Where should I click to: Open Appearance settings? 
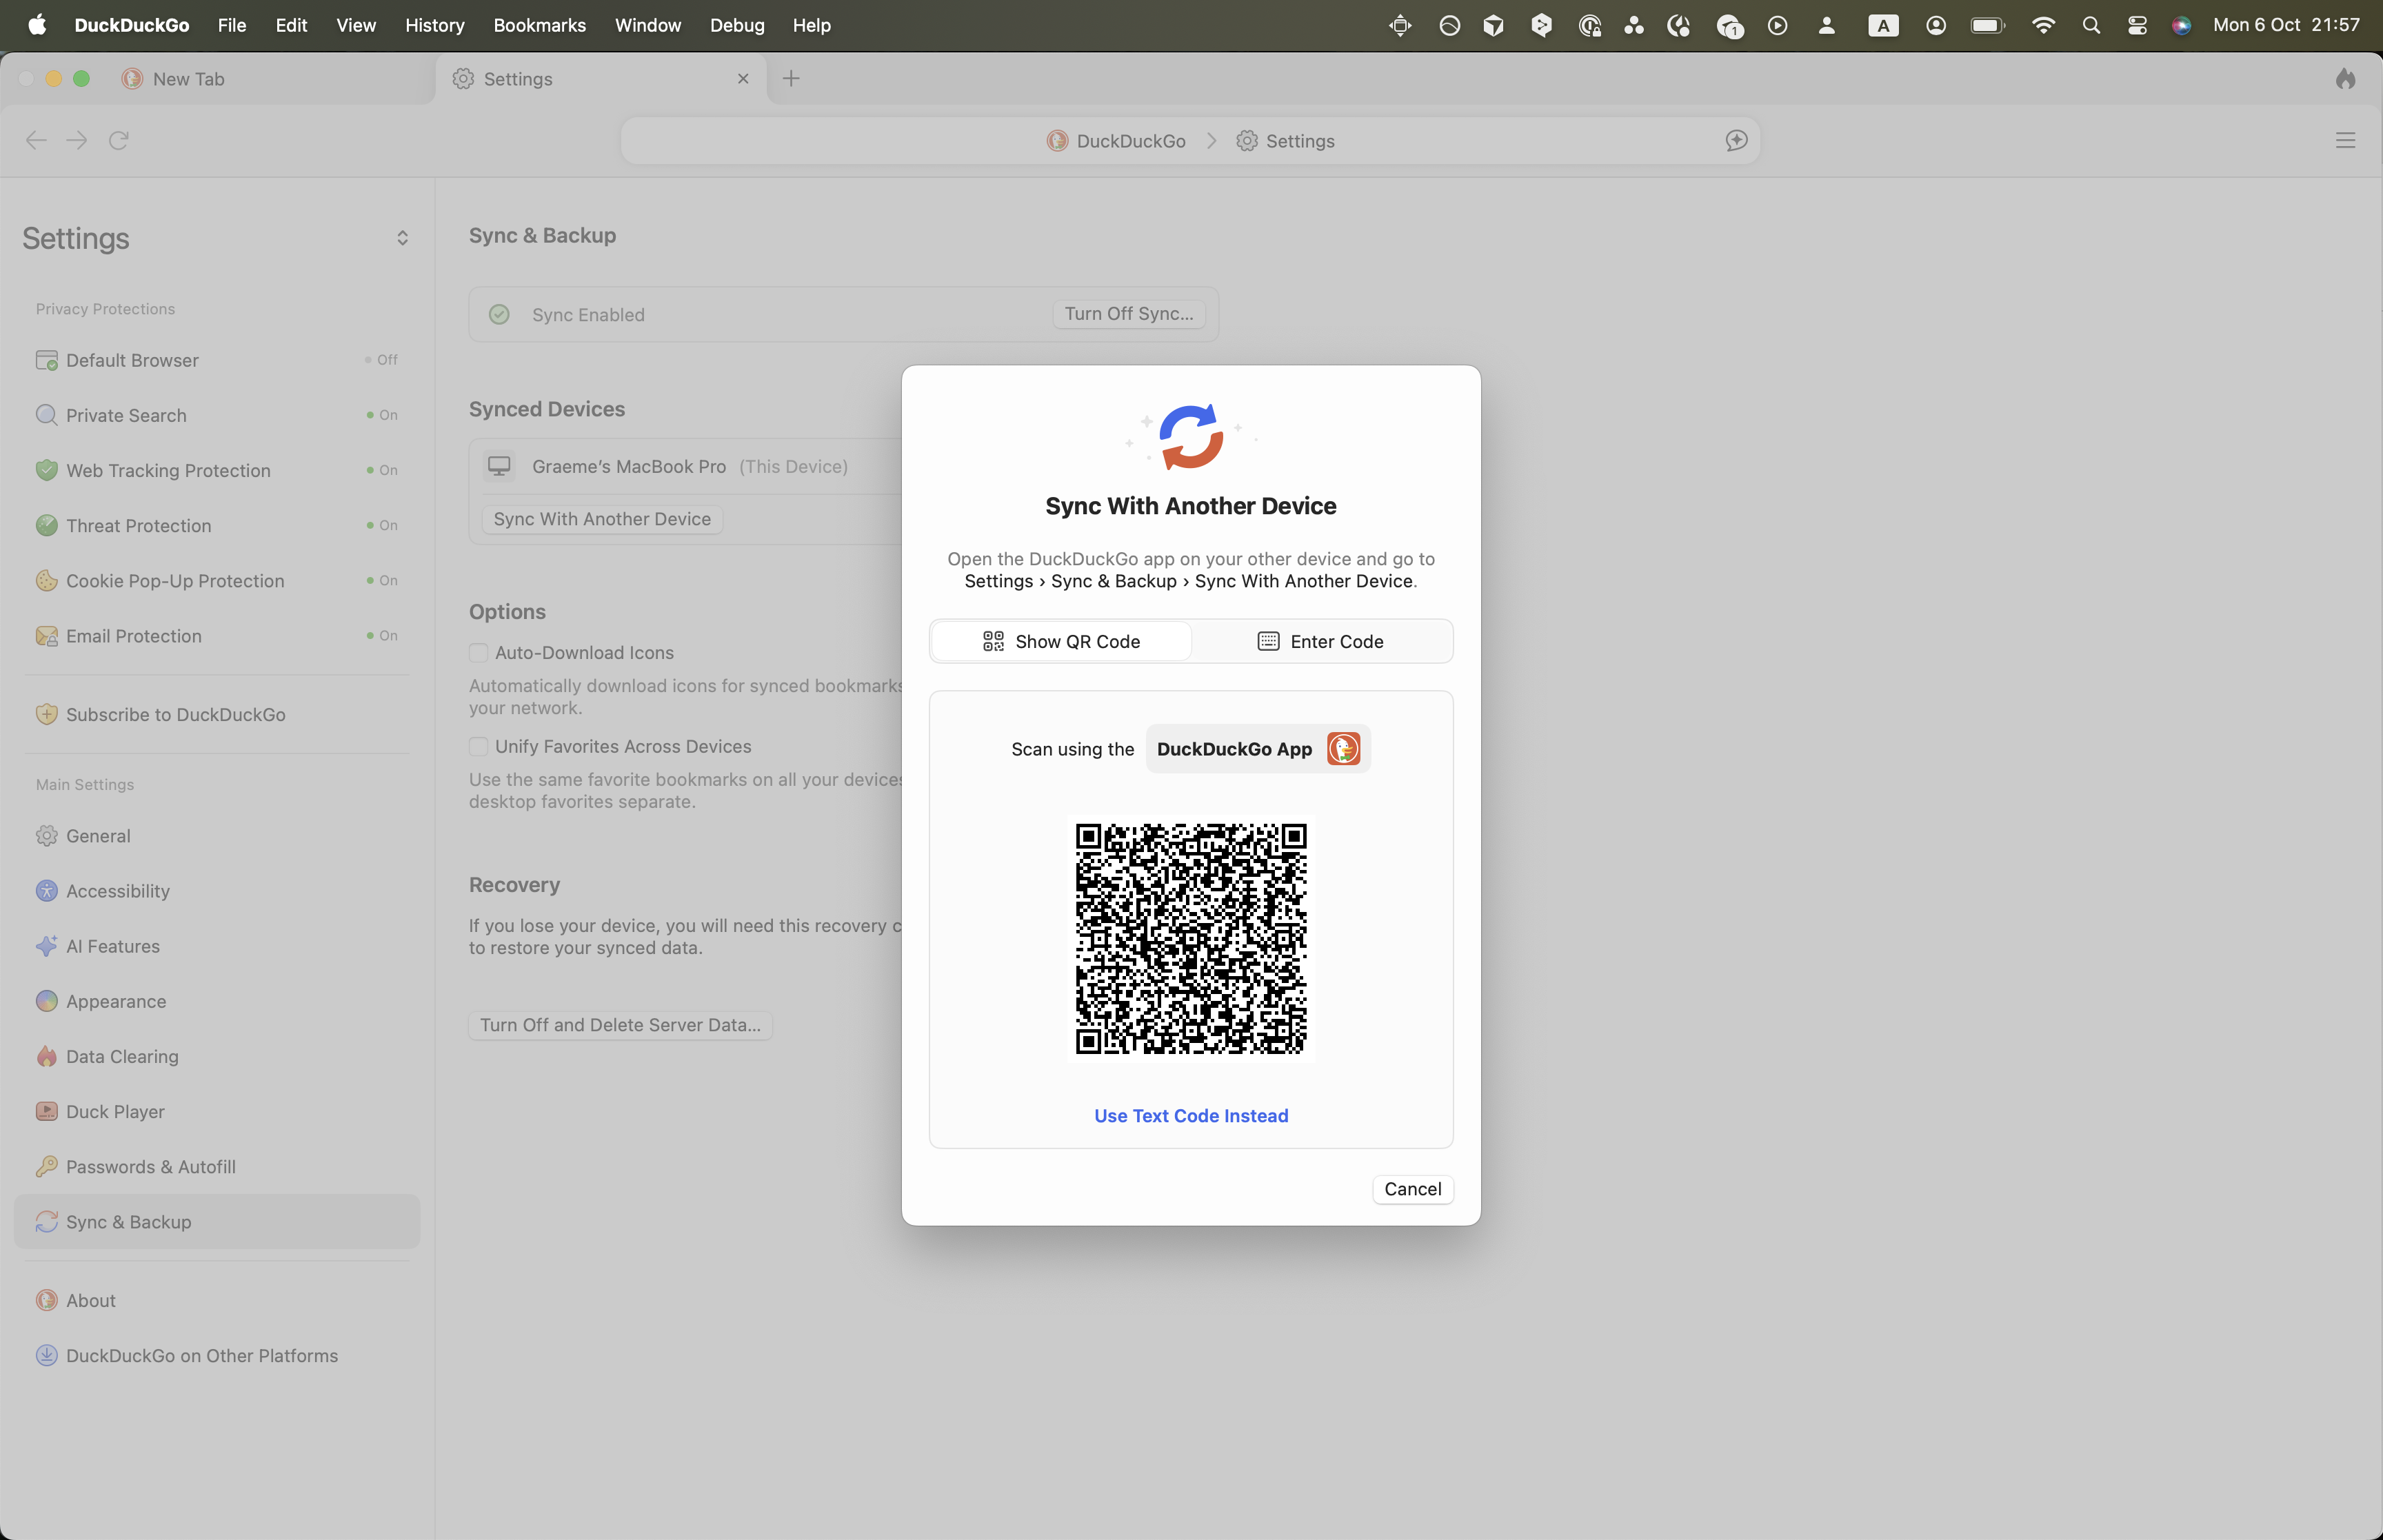[x=116, y=1001]
